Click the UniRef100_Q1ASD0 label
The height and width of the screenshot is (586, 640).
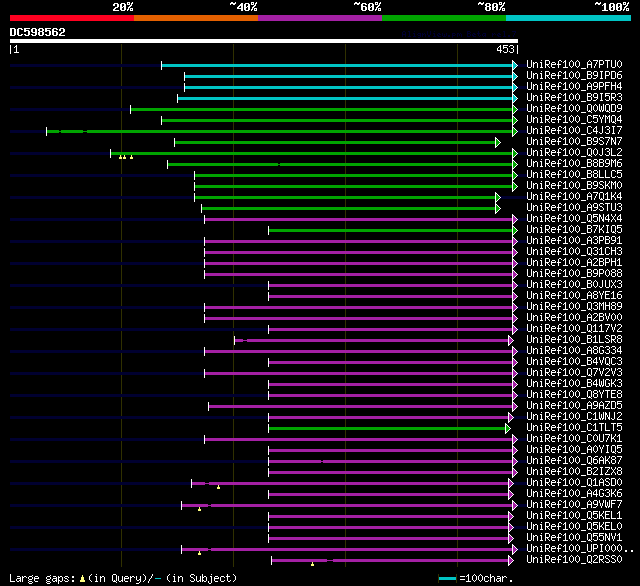click(x=574, y=483)
